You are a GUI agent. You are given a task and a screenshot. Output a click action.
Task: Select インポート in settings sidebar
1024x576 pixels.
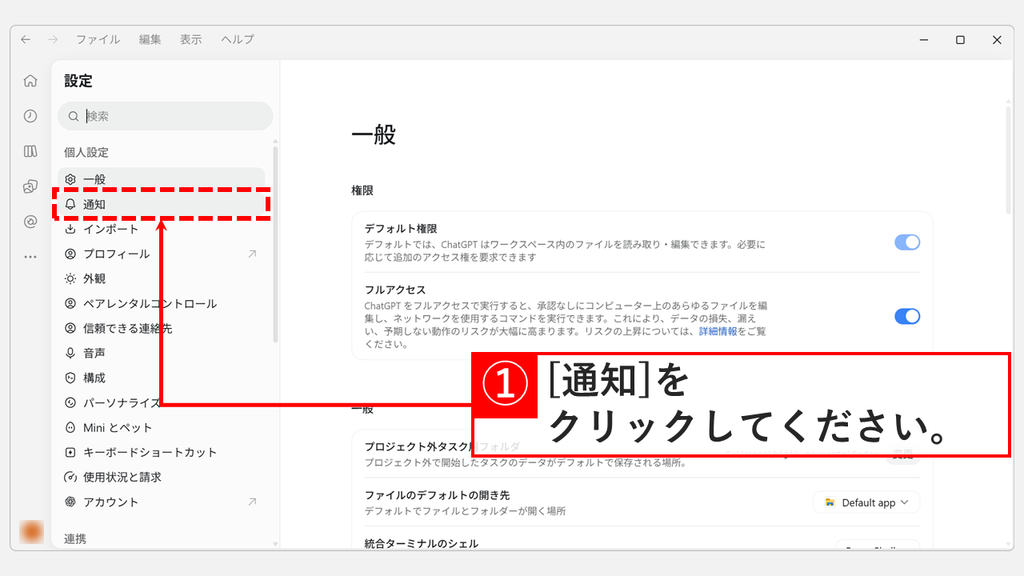pyautogui.click(x=161, y=229)
